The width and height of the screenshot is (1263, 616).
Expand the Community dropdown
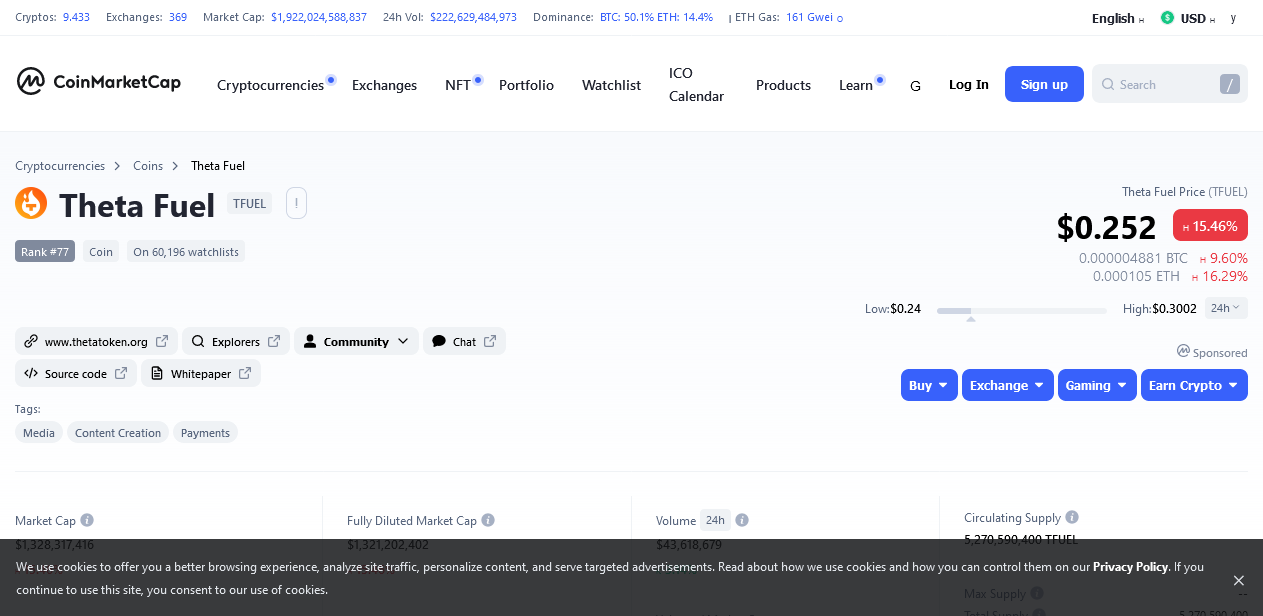(x=356, y=341)
